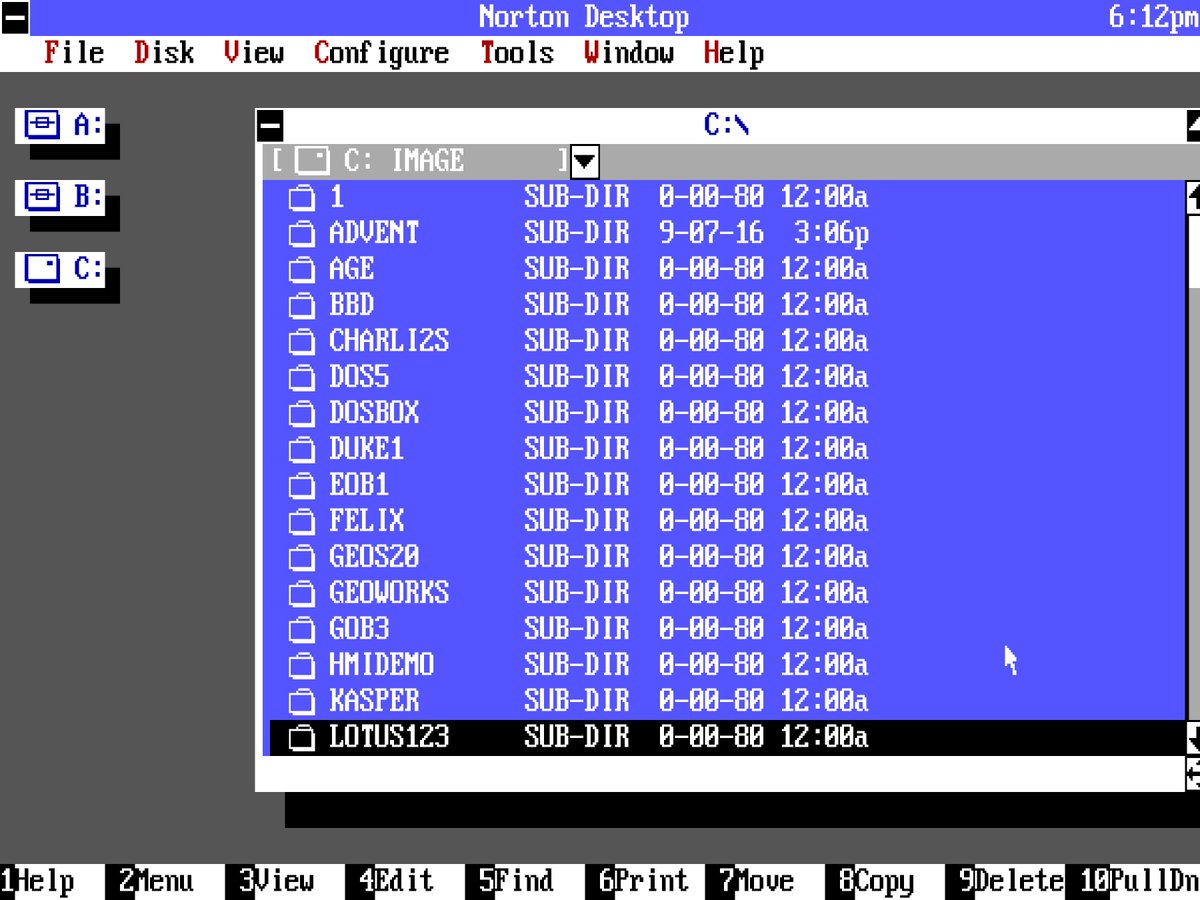
Task: Open the C: IMAGE drive combo box
Action: pos(420,161)
